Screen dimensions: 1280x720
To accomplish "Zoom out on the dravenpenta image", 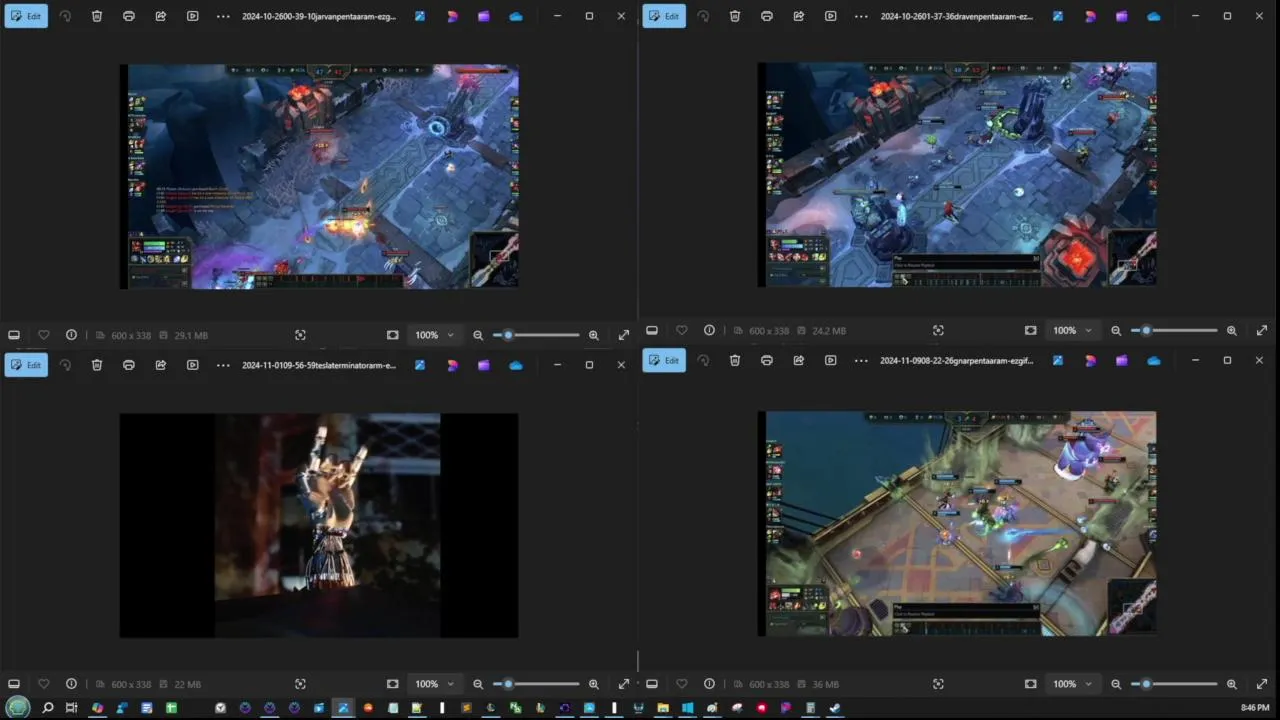I will (x=1116, y=330).
